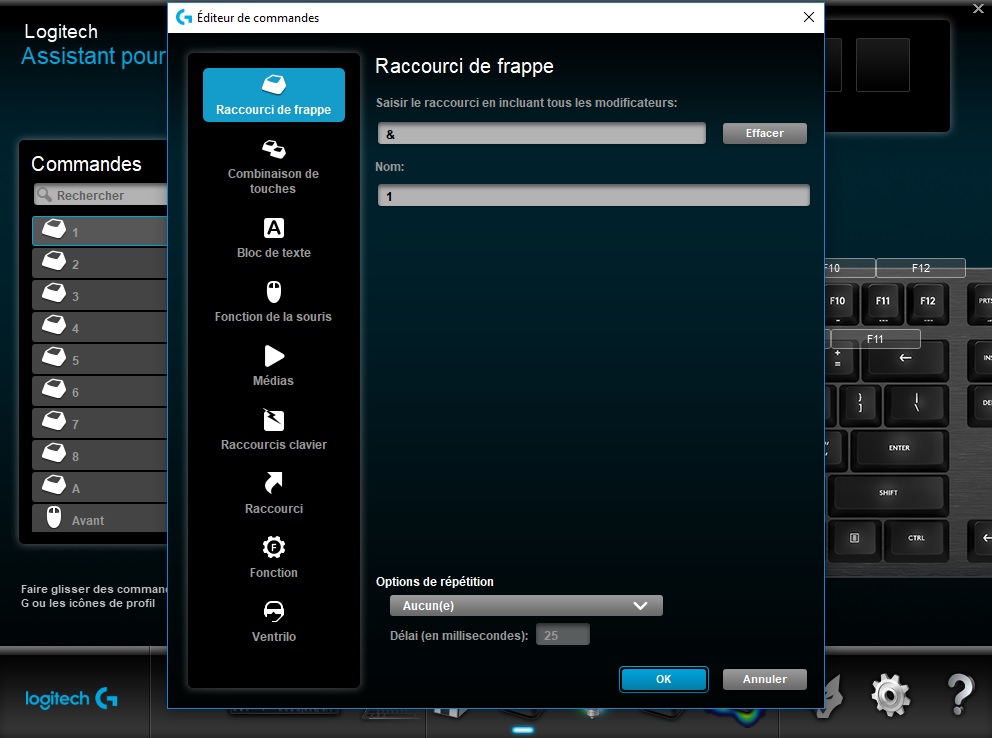Focus the shortcut keystroke input field
992x738 pixels.
pos(542,133)
